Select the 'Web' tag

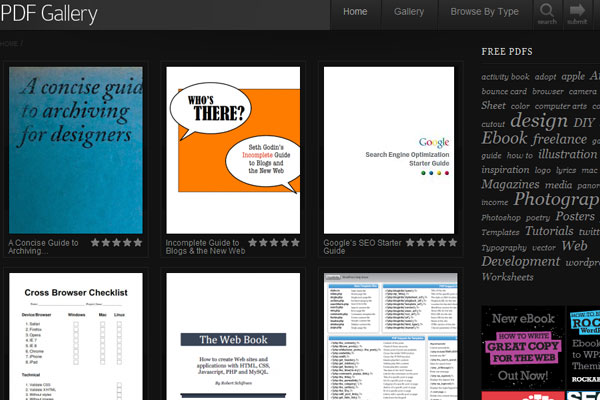[574, 246]
